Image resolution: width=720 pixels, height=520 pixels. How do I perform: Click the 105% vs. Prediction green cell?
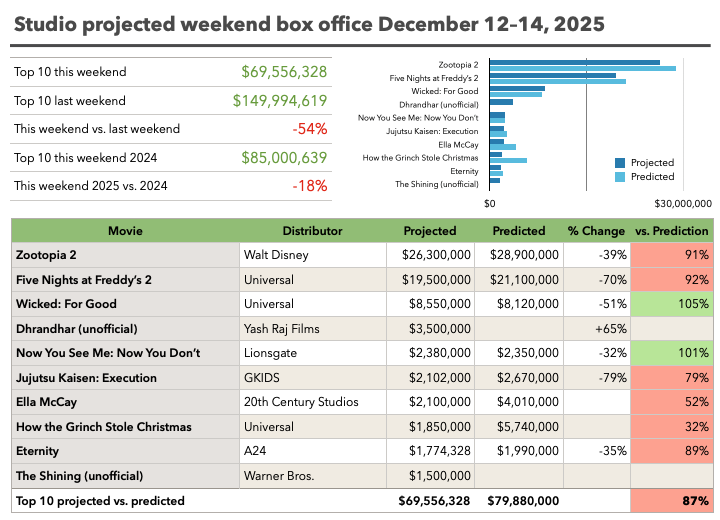671,304
